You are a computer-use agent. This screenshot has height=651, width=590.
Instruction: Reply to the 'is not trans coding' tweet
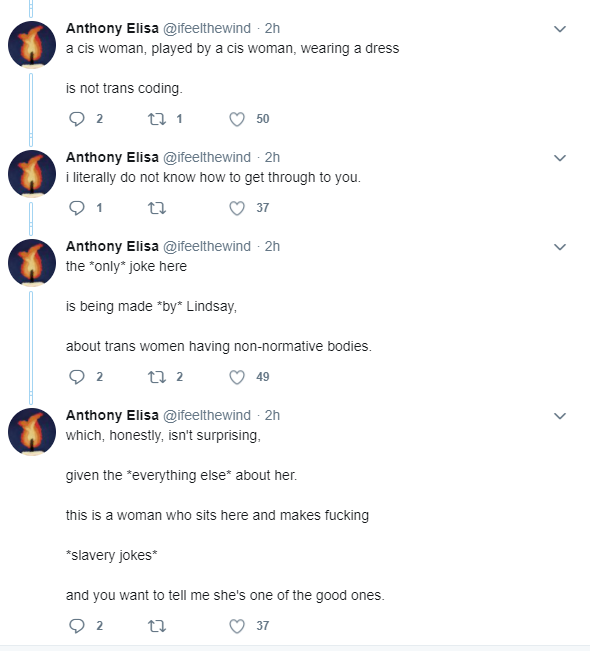click(77, 119)
